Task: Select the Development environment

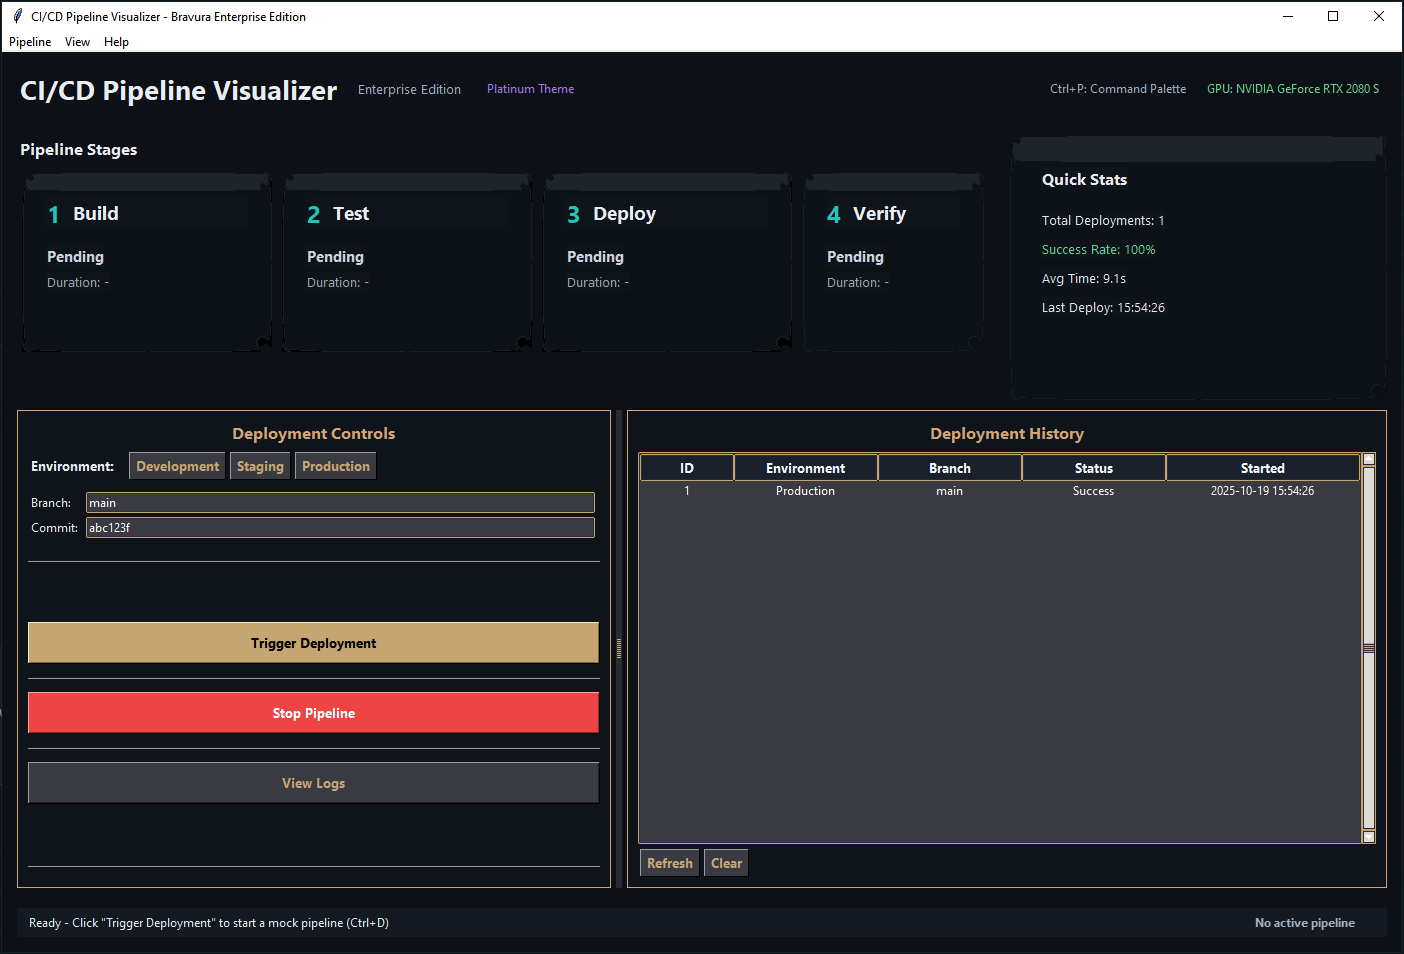Action: point(176,465)
